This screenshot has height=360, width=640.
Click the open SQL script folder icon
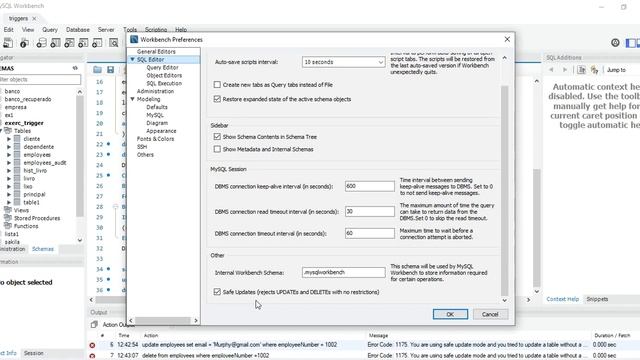pyautogui.click(x=97, y=70)
